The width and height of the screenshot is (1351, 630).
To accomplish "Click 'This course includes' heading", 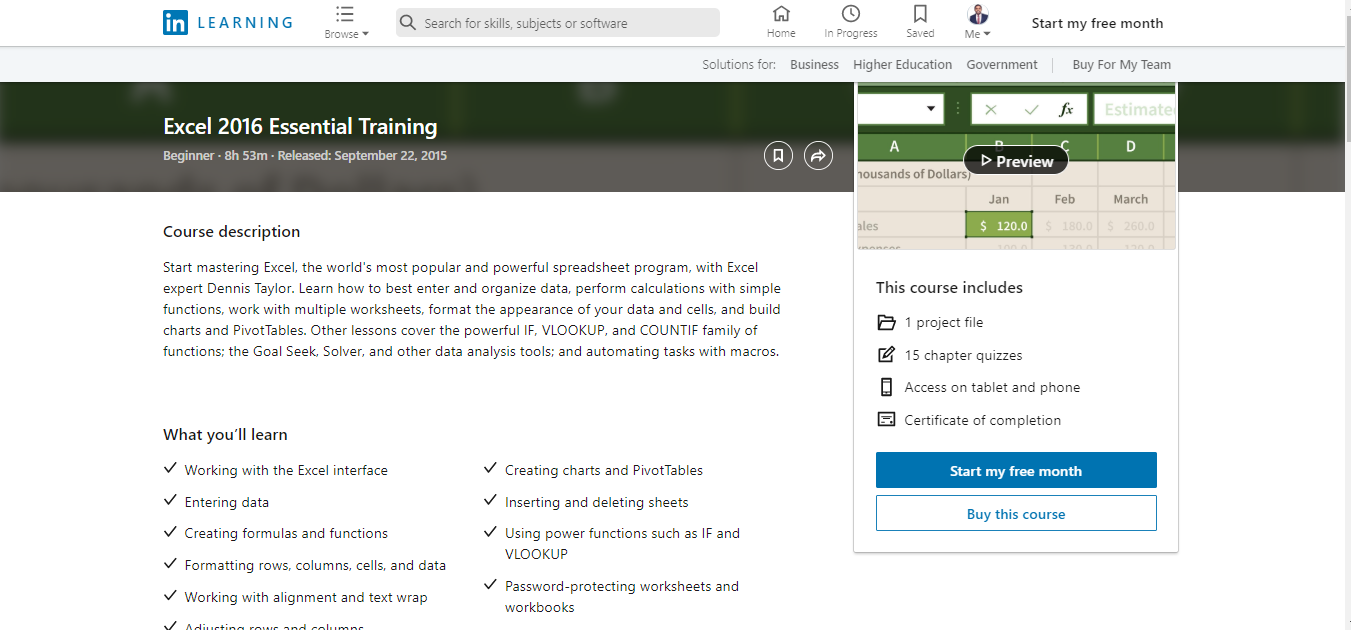I will (949, 288).
